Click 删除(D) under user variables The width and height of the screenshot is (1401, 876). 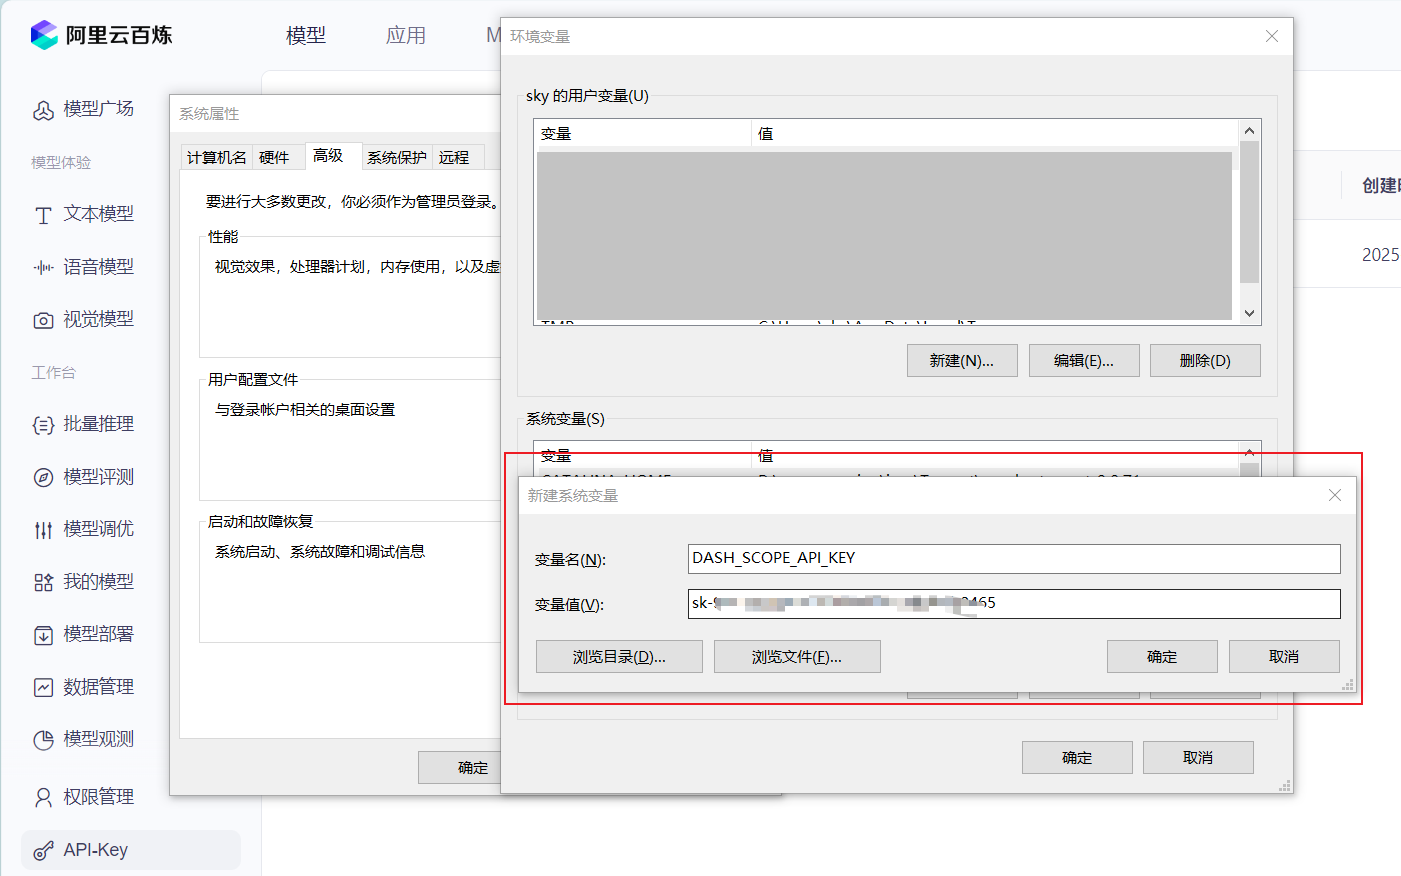(x=1205, y=360)
